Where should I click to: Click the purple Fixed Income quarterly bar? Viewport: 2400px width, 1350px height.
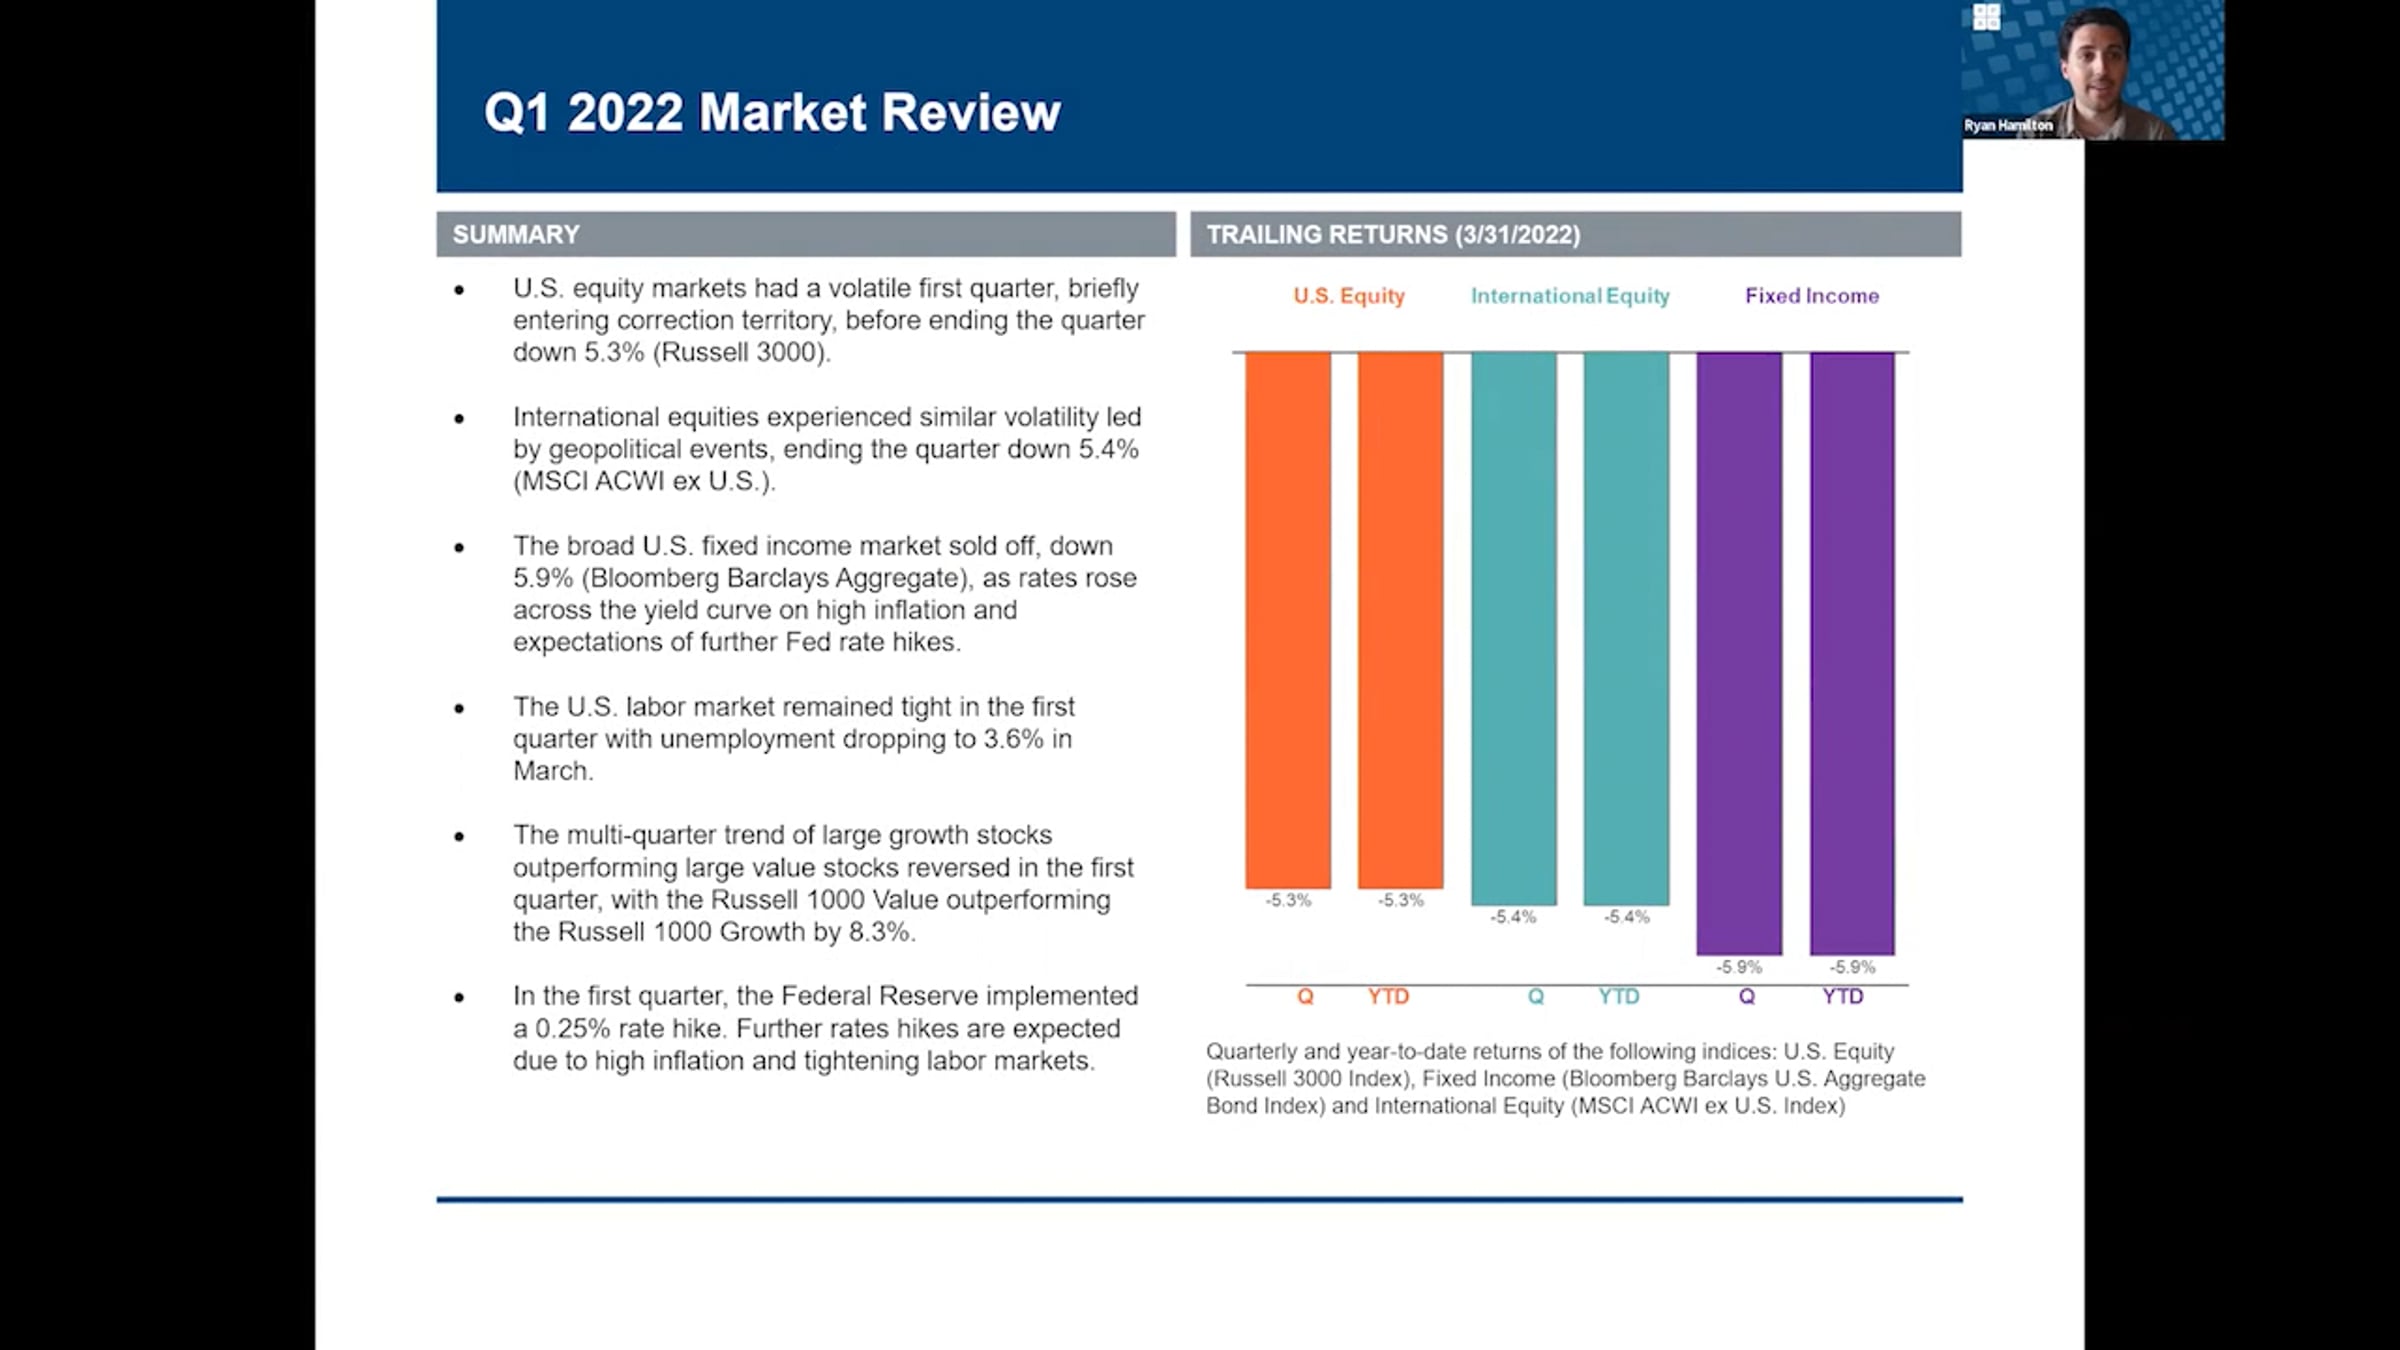[1739, 652]
